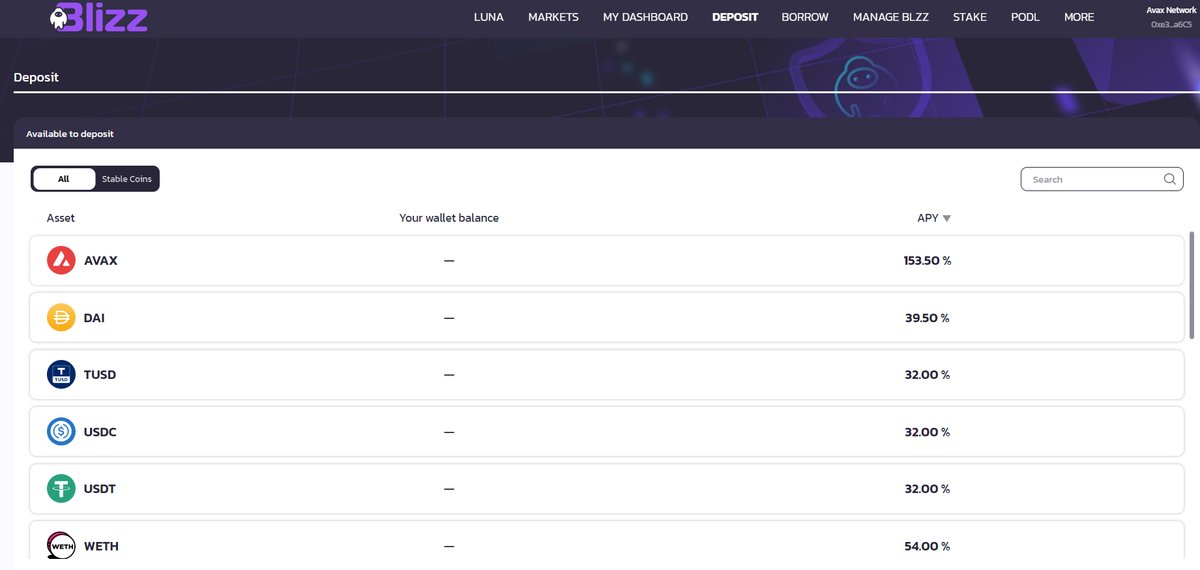Click USDT row's 32.00 % APY
This screenshot has width=1200, height=570.
pos(927,489)
